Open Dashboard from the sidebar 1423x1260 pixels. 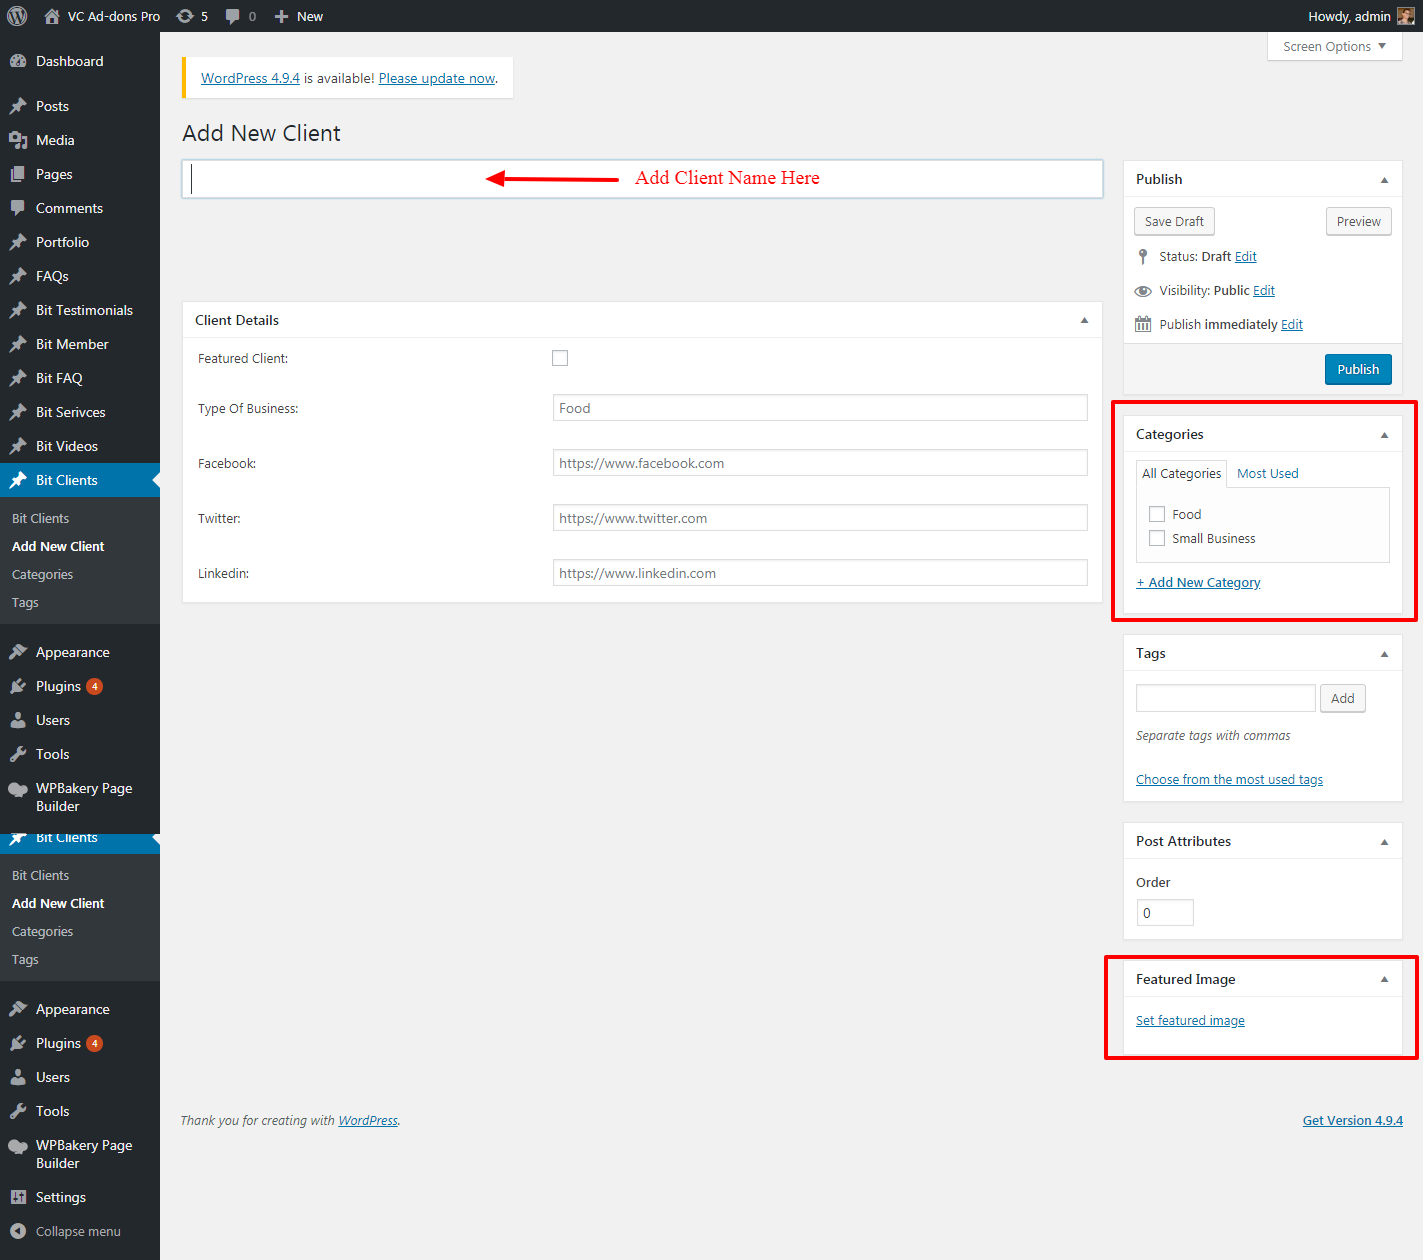click(x=69, y=61)
